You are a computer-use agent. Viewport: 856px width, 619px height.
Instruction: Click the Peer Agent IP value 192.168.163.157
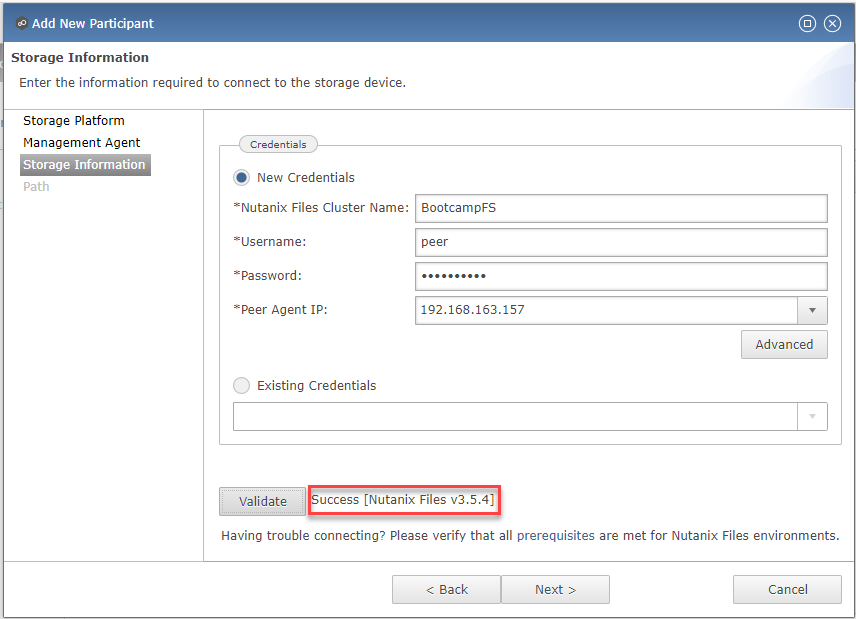tap(472, 310)
